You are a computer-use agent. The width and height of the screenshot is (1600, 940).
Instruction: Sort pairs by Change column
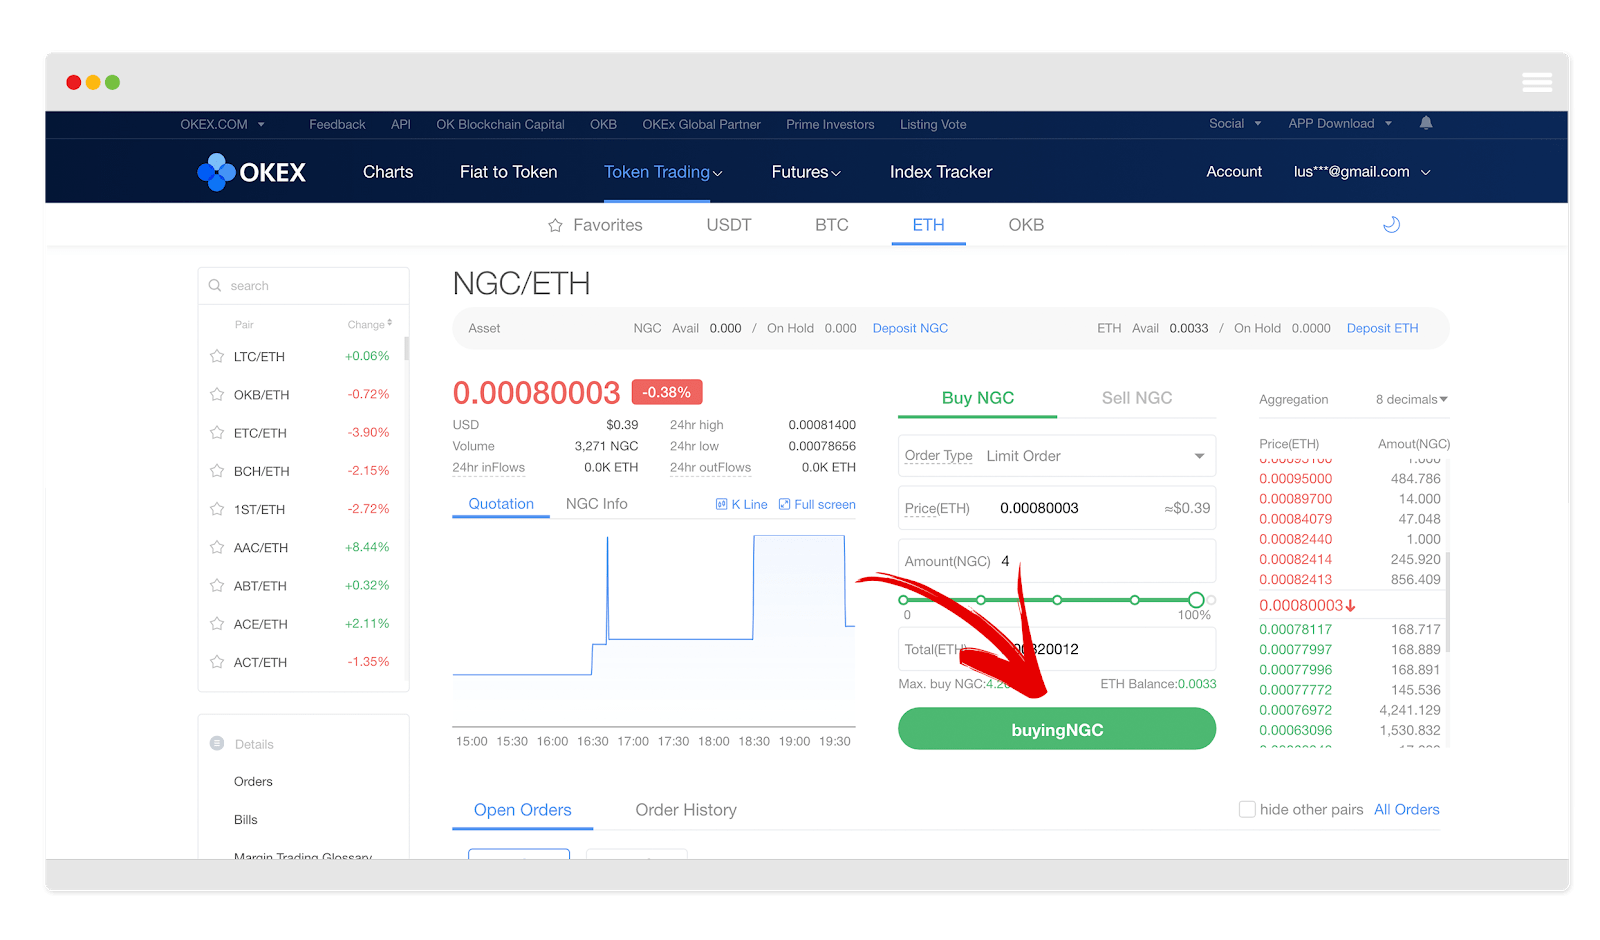[370, 324]
